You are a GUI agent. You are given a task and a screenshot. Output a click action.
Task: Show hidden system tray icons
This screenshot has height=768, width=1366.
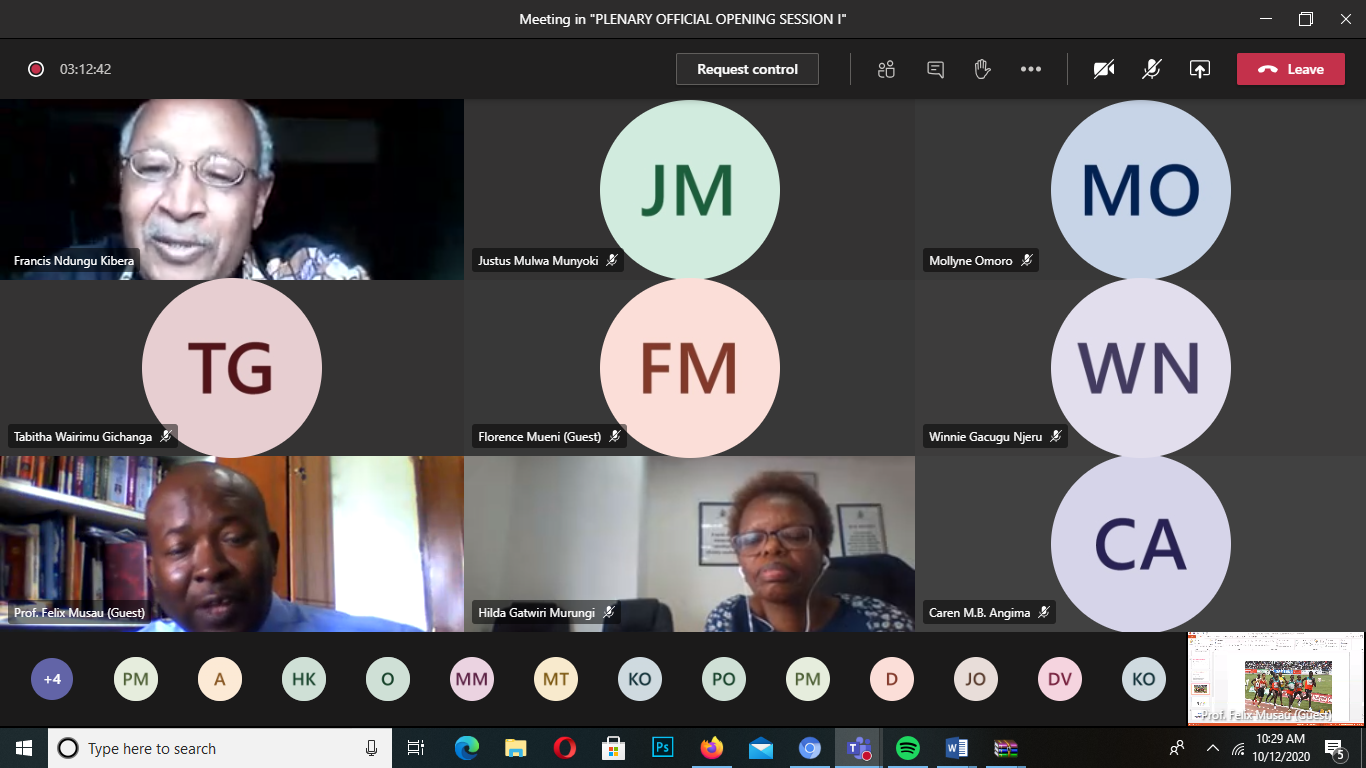[x=1213, y=748]
